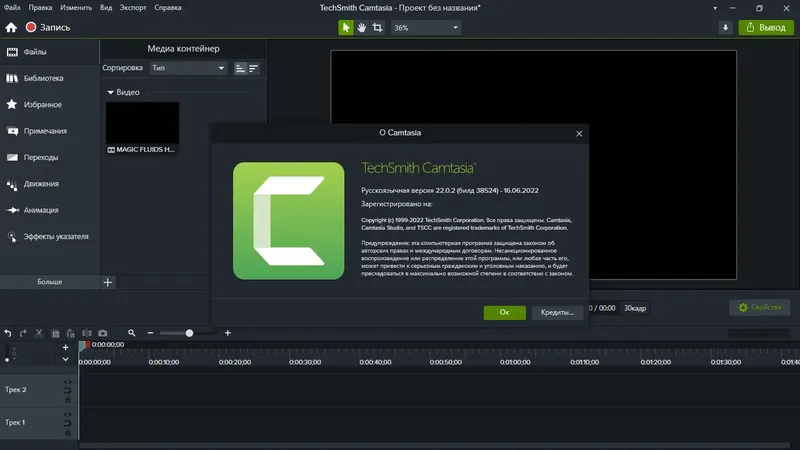This screenshot has width=800, height=450.
Task: Click the 30кадр frame rate label
Action: [x=635, y=308]
